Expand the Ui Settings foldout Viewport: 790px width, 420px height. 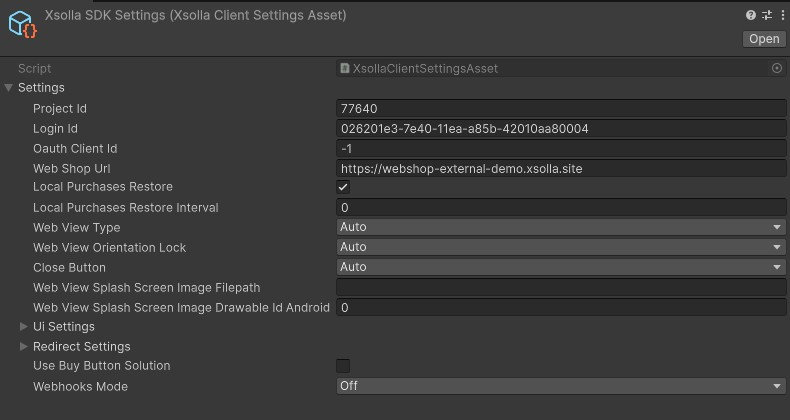point(24,326)
